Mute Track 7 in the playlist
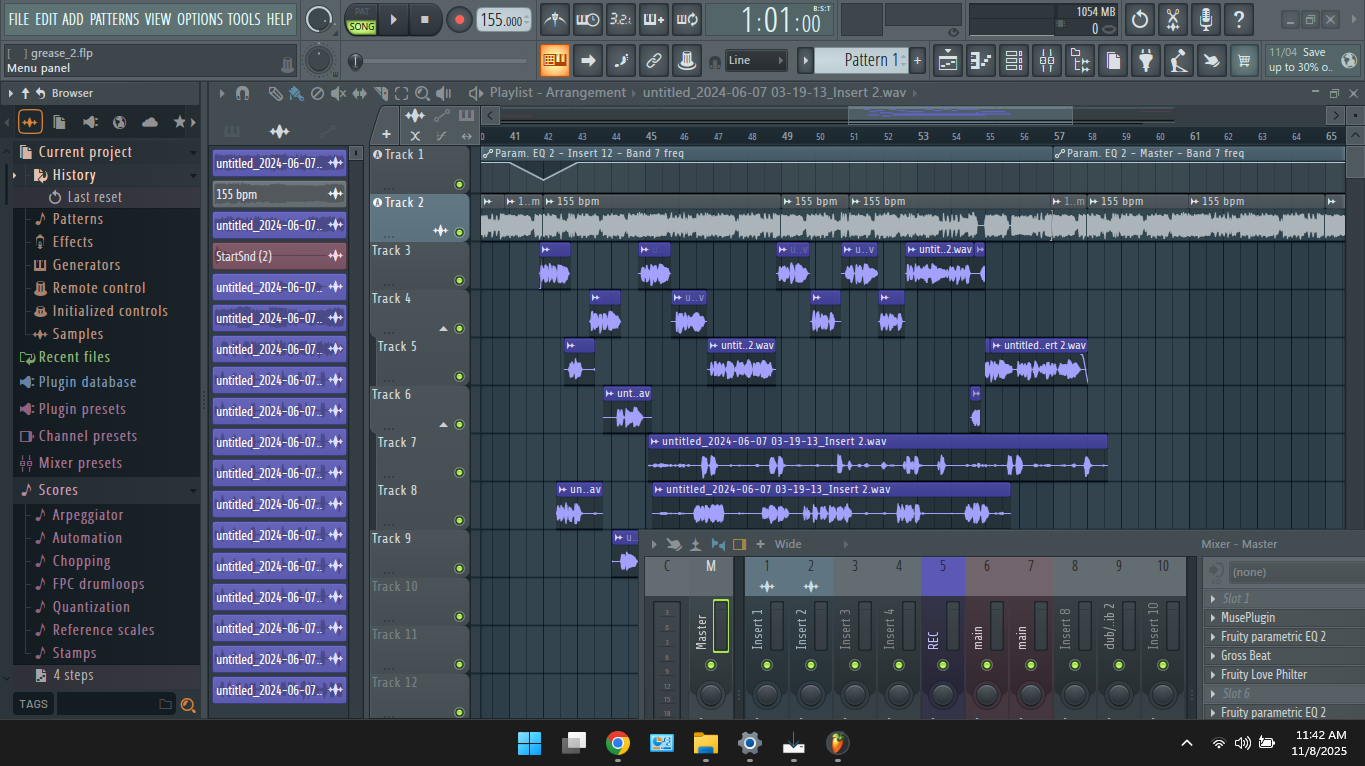The height and width of the screenshot is (766, 1365). click(460, 472)
